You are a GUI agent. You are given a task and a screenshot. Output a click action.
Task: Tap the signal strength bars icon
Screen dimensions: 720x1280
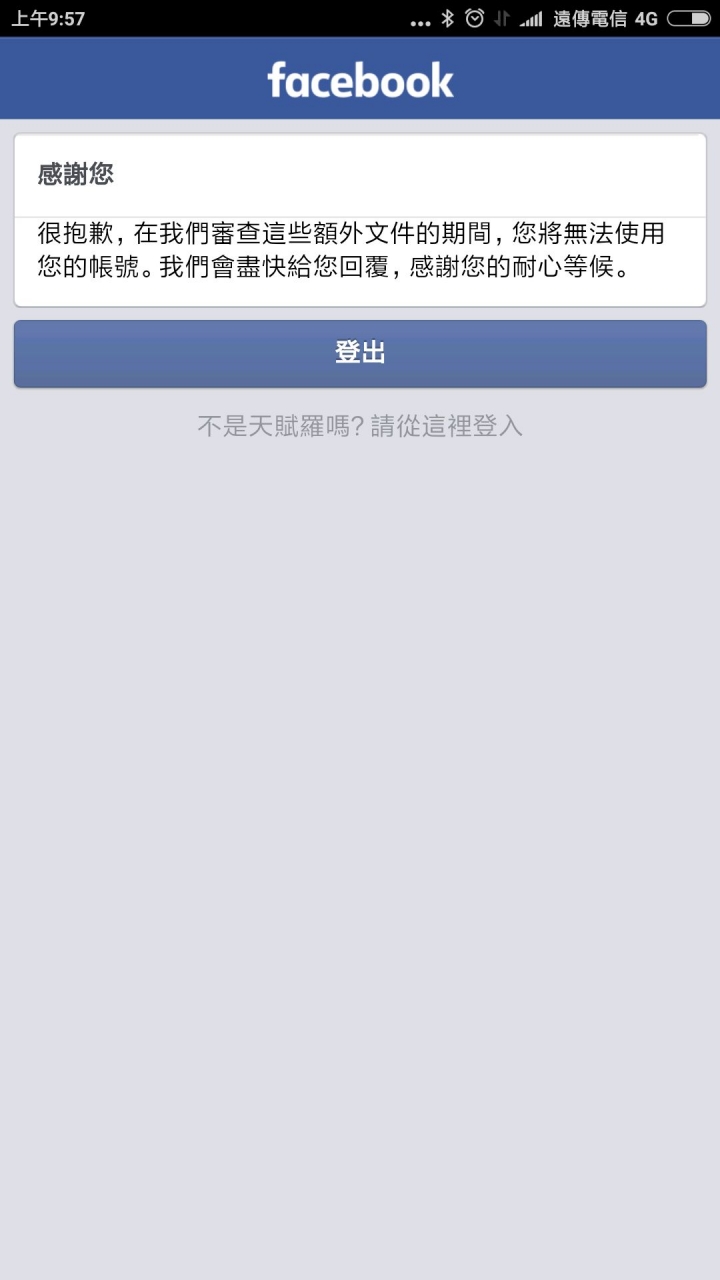(x=531, y=19)
